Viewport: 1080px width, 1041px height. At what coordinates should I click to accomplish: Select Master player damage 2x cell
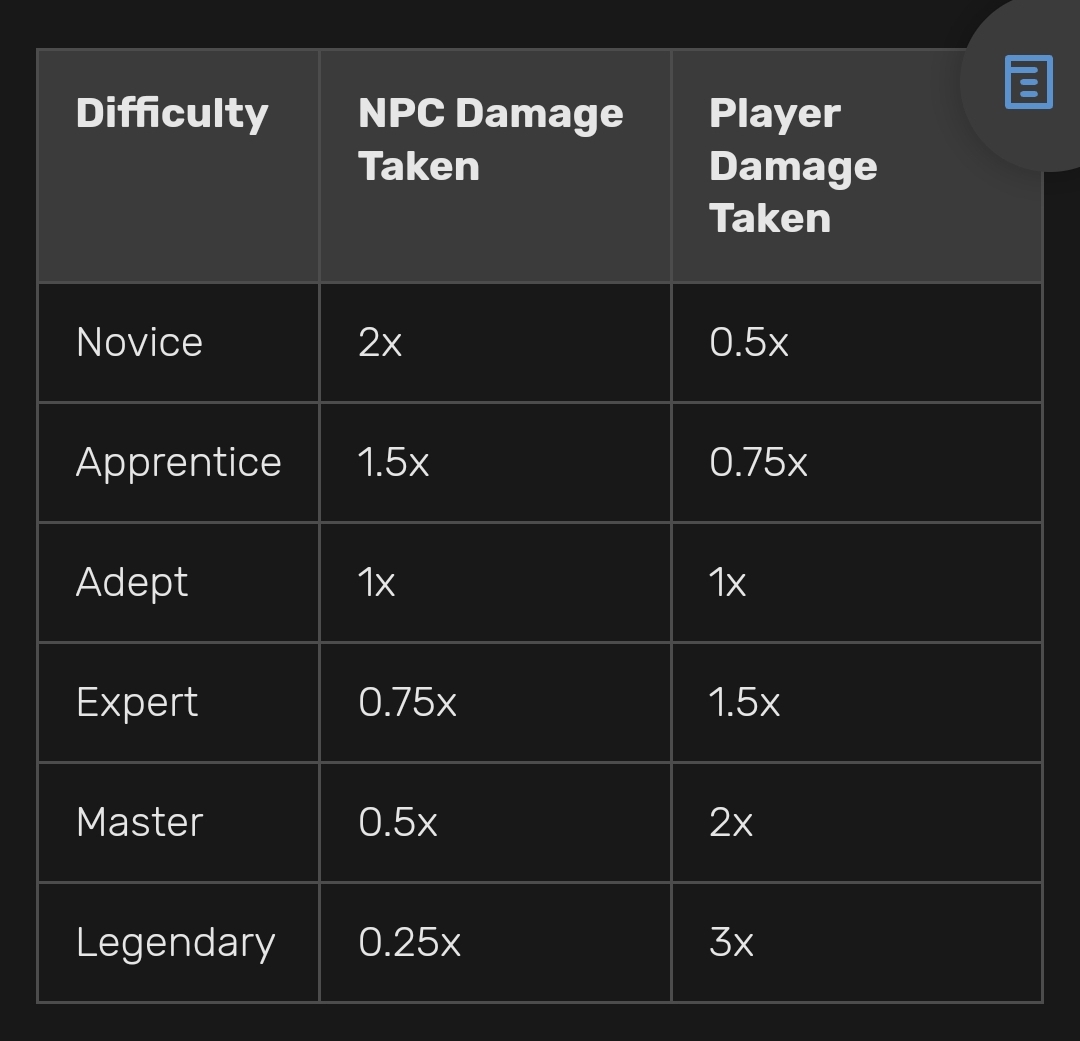pos(856,822)
